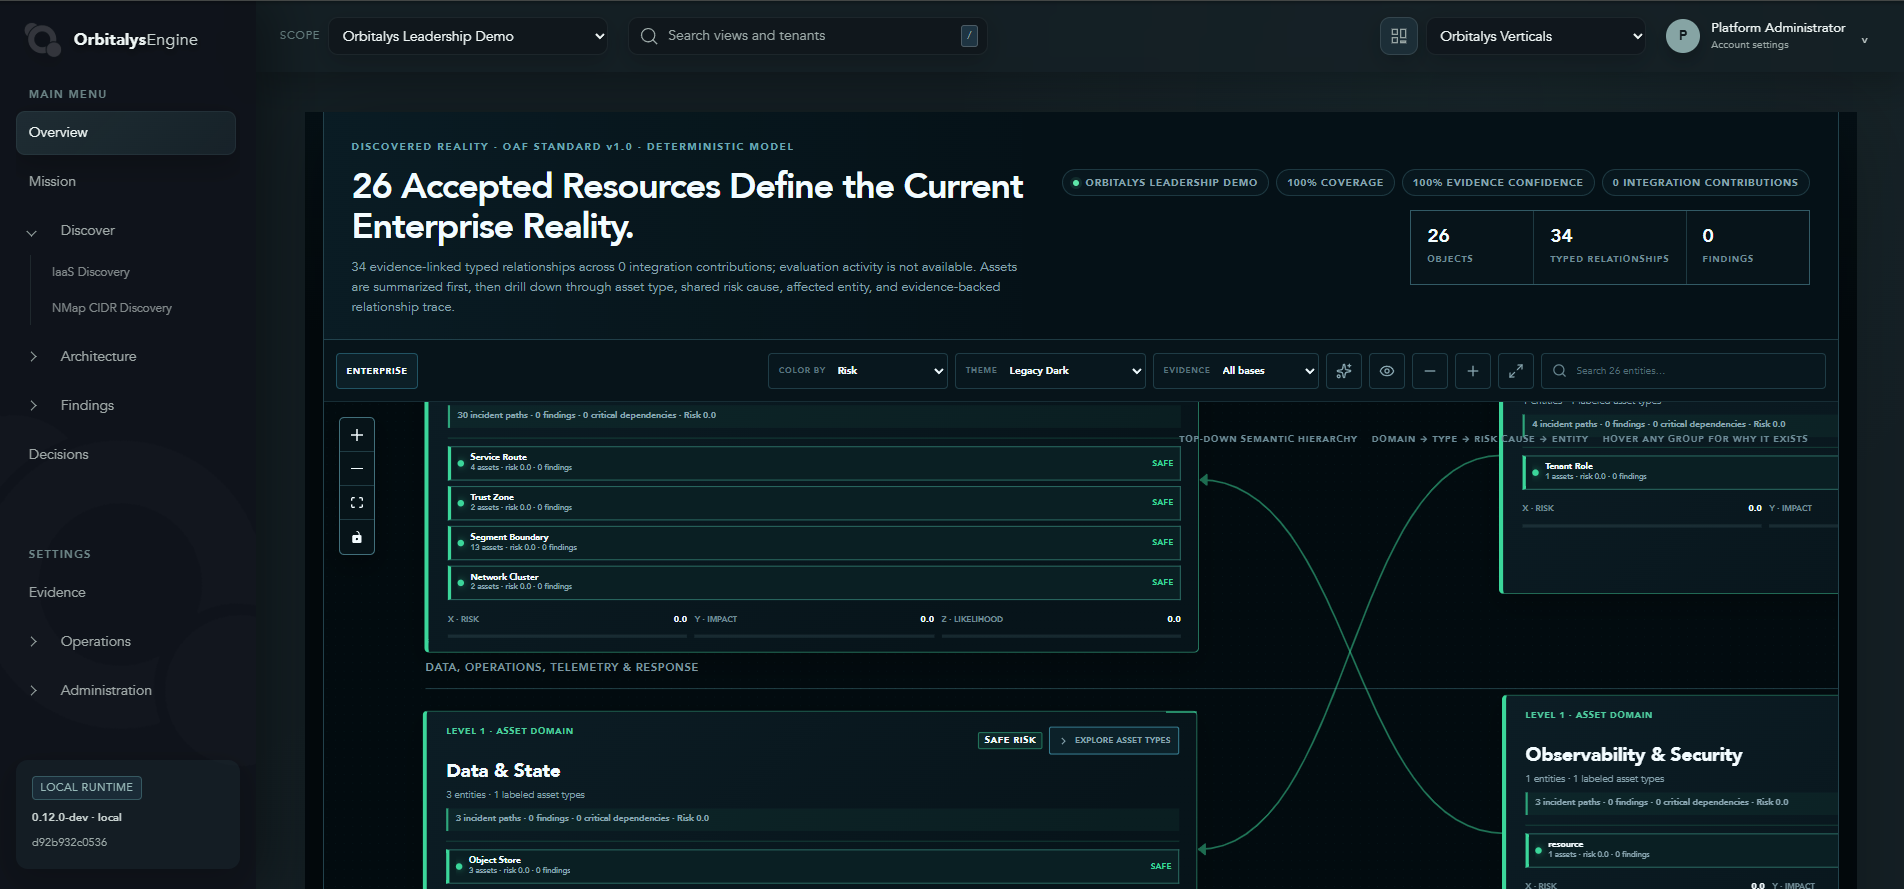1904x889 pixels.
Task: Click the Observability & Security domain title
Action: pos(1634,755)
